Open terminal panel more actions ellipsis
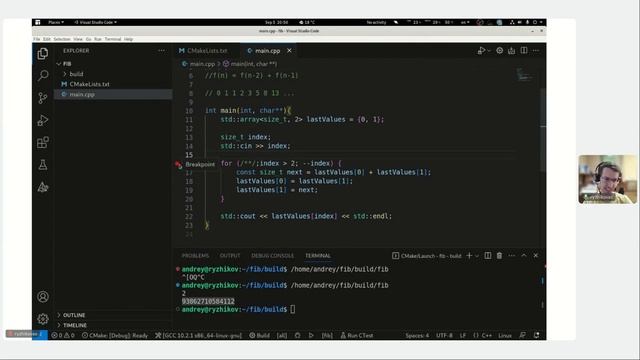 (x=512, y=256)
